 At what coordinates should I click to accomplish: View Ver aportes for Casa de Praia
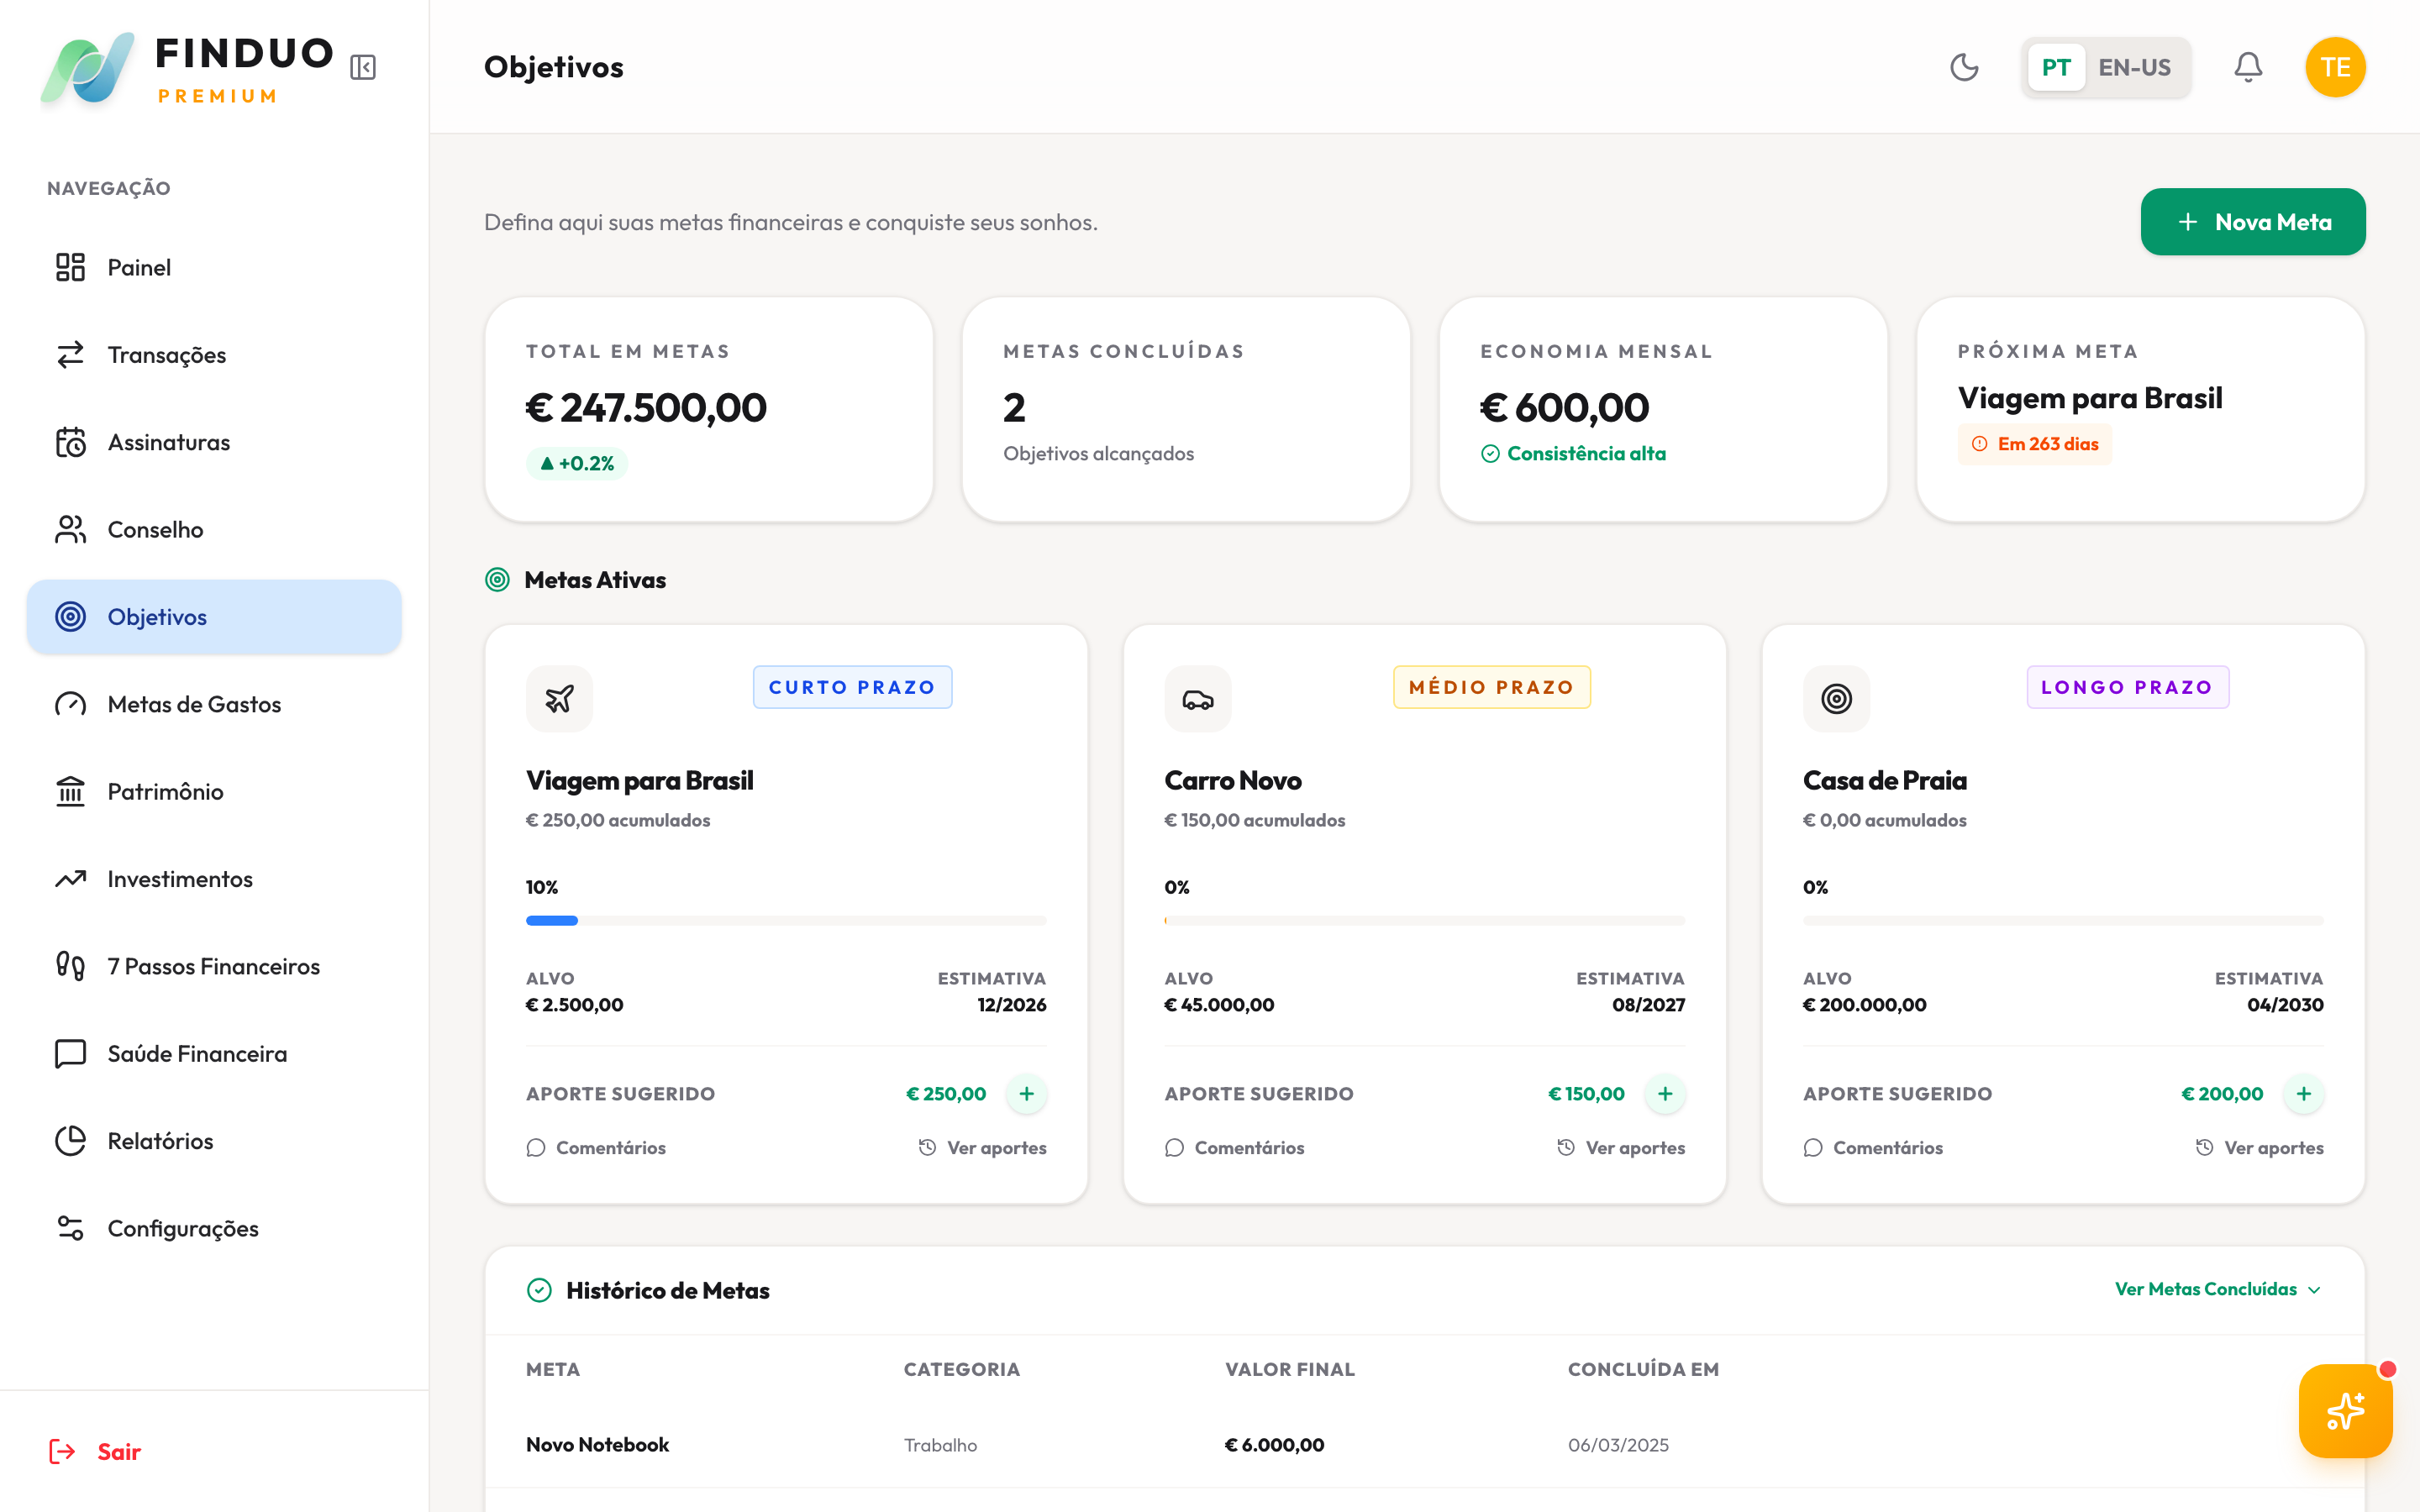coord(2259,1148)
